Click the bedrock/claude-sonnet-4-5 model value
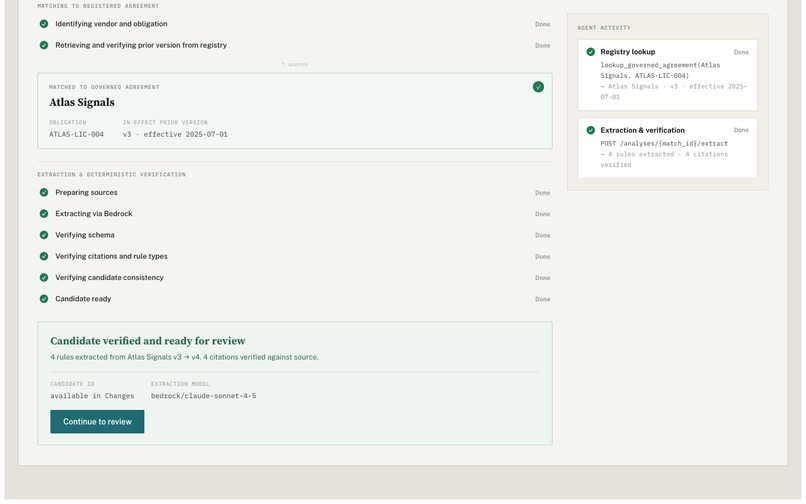This screenshot has width=806, height=504. tap(204, 395)
